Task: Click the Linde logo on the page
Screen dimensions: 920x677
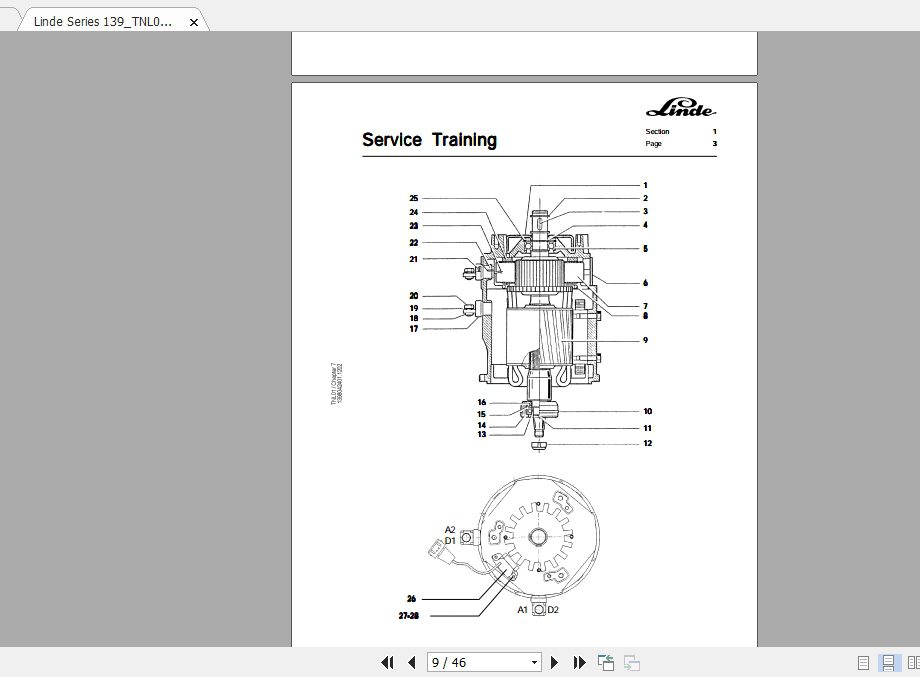Action: [681, 107]
